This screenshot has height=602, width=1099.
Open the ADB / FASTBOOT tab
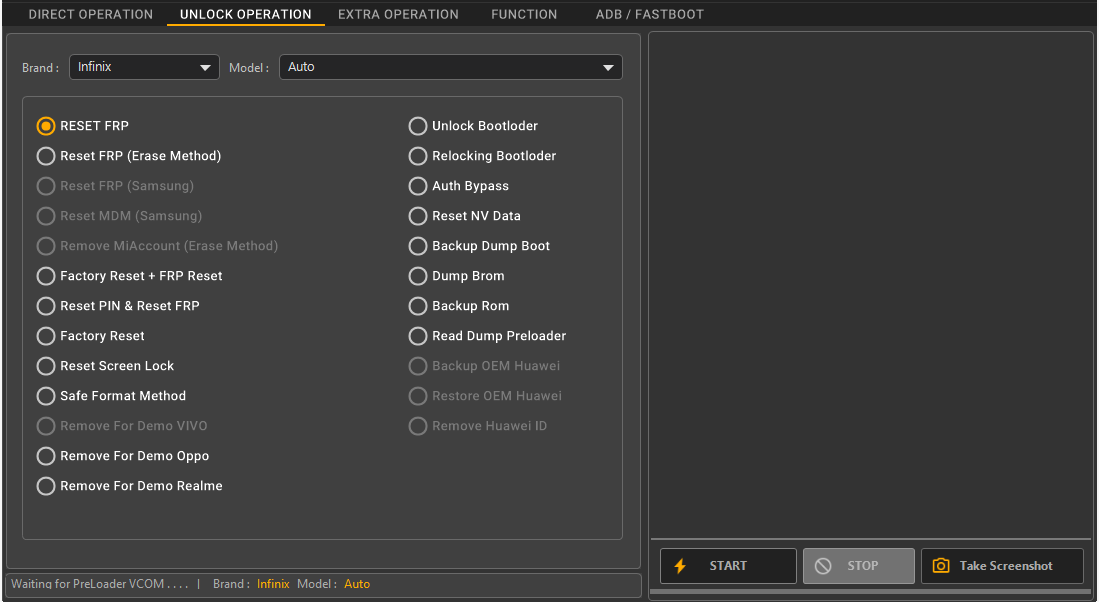648,14
